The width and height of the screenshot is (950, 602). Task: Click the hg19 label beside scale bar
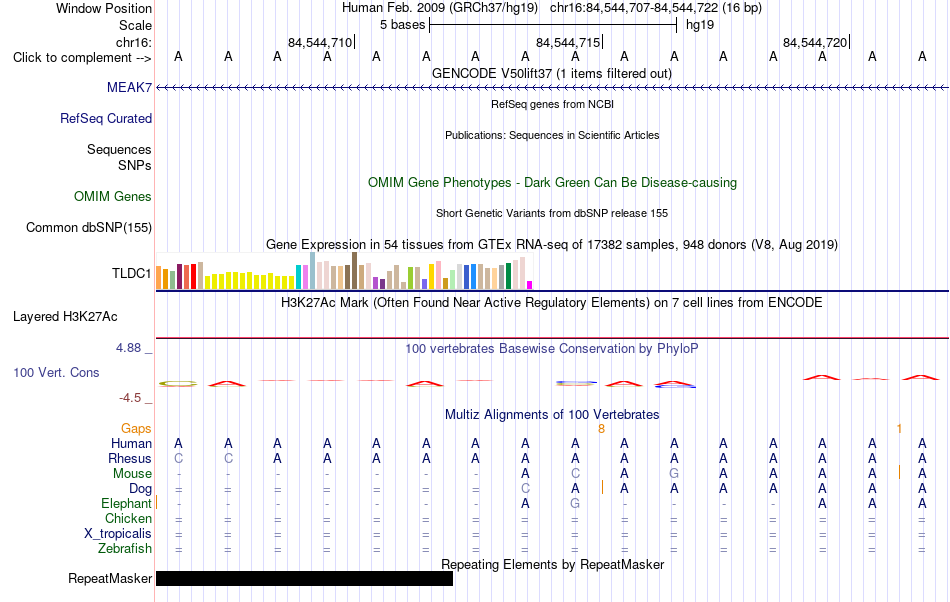(700, 25)
